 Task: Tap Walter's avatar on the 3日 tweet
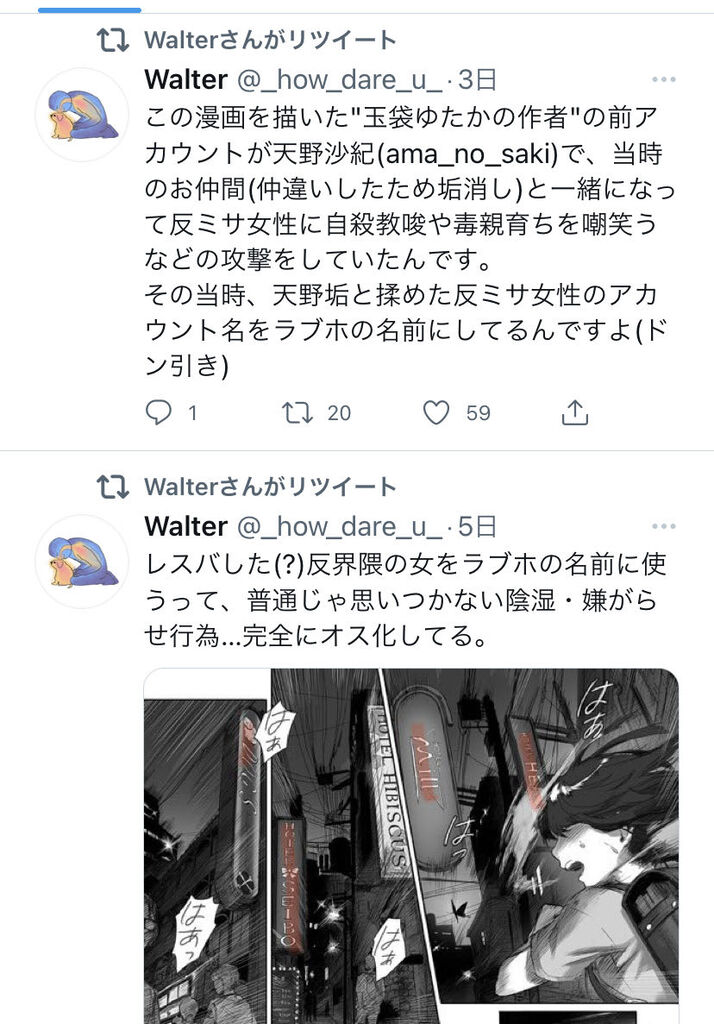coord(82,115)
